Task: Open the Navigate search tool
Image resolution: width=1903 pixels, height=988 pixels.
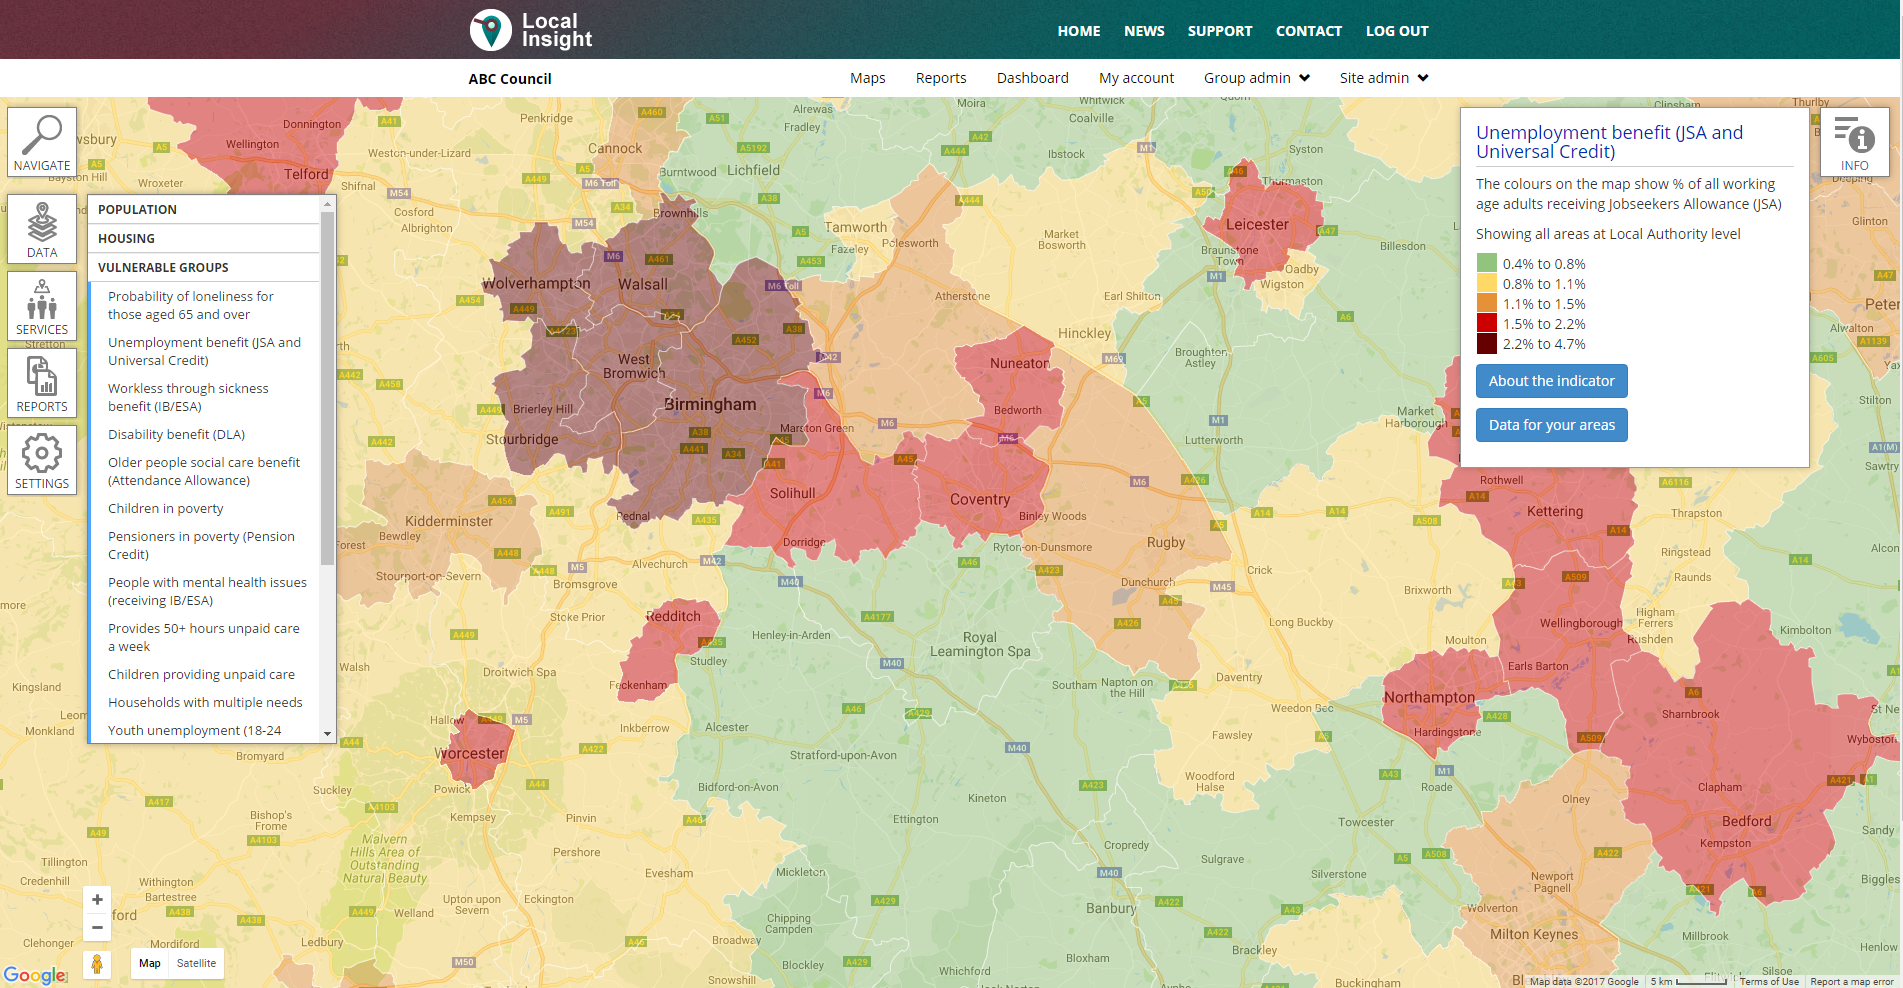Action: click(42, 142)
